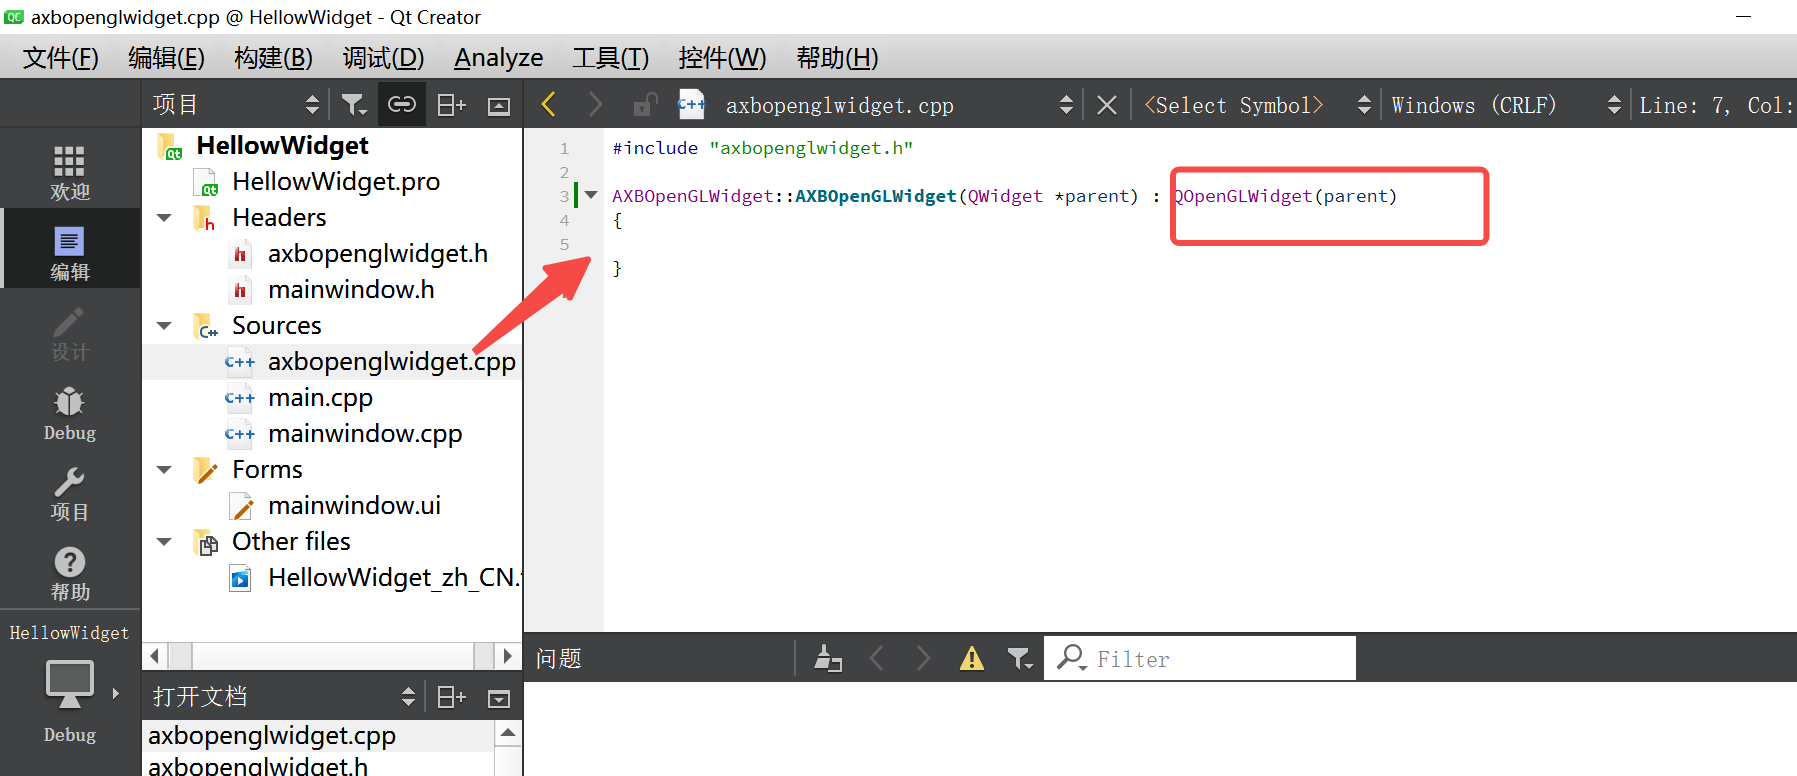Clear the issues list icon

point(828,658)
